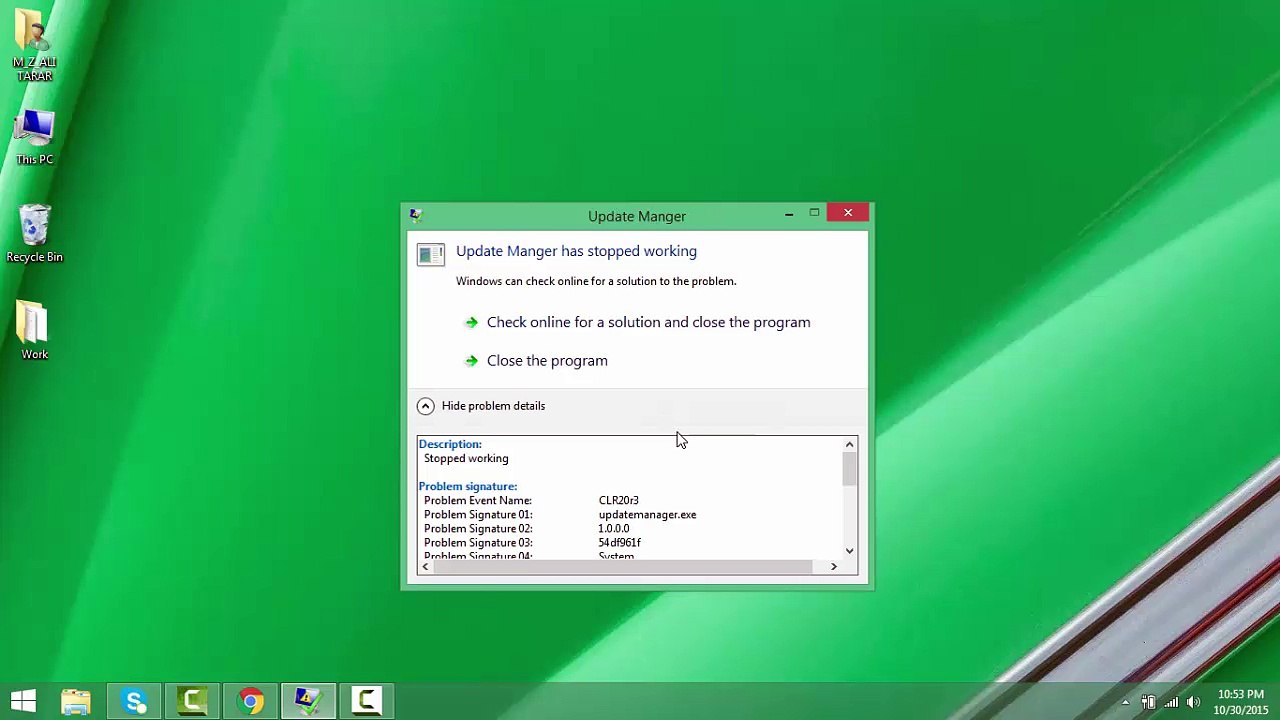Image resolution: width=1280 pixels, height=720 pixels.
Task: Open the green Camtasia taskbar icon
Action: pyautogui.click(x=193, y=701)
